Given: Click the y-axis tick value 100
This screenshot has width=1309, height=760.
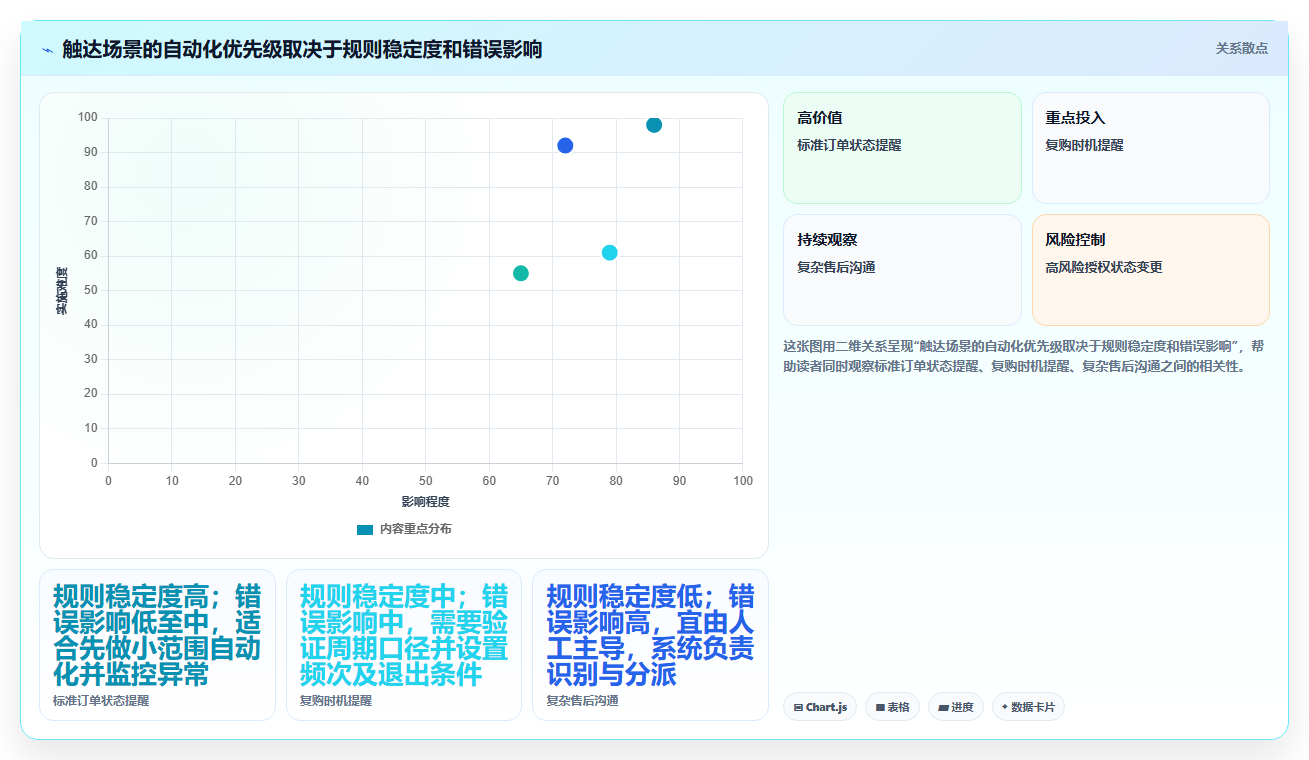Looking at the screenshot, I should click(88, 118).
